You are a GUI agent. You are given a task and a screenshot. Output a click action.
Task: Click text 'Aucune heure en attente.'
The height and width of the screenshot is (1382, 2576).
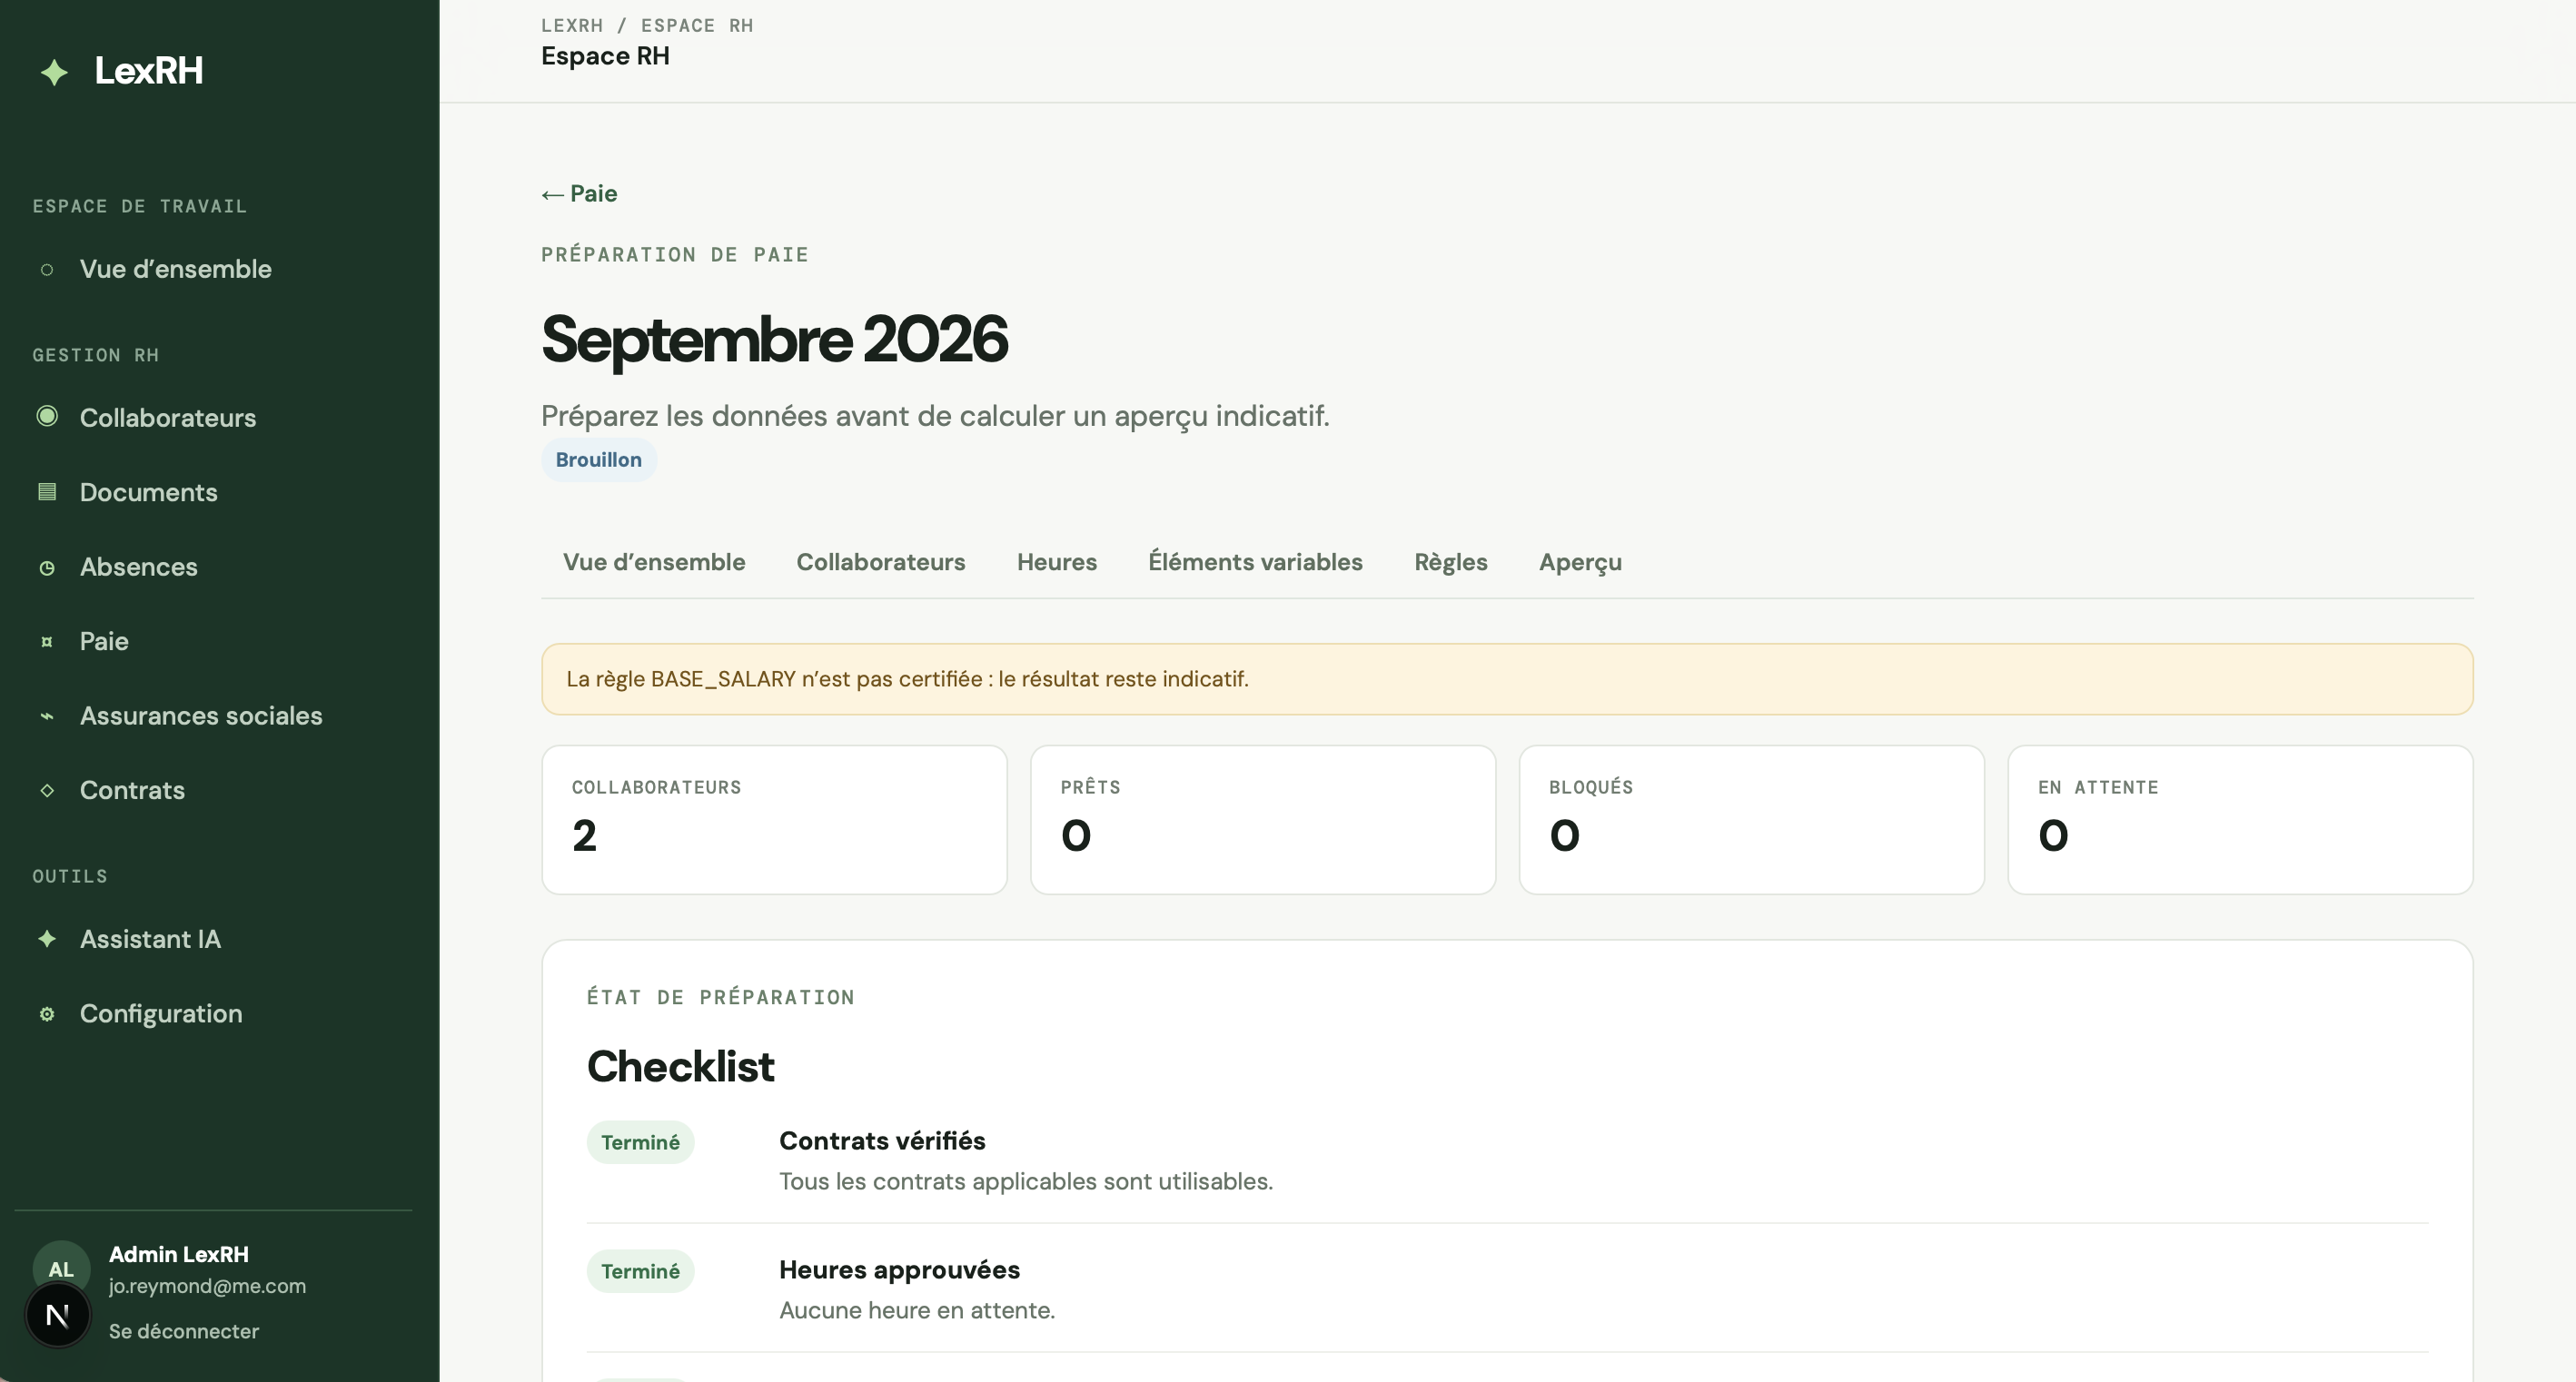tap(917, 1310)
